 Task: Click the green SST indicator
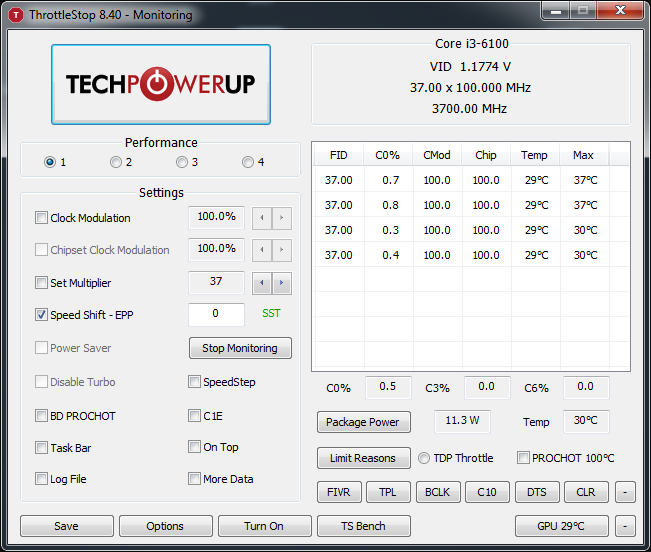pos(272,313)
